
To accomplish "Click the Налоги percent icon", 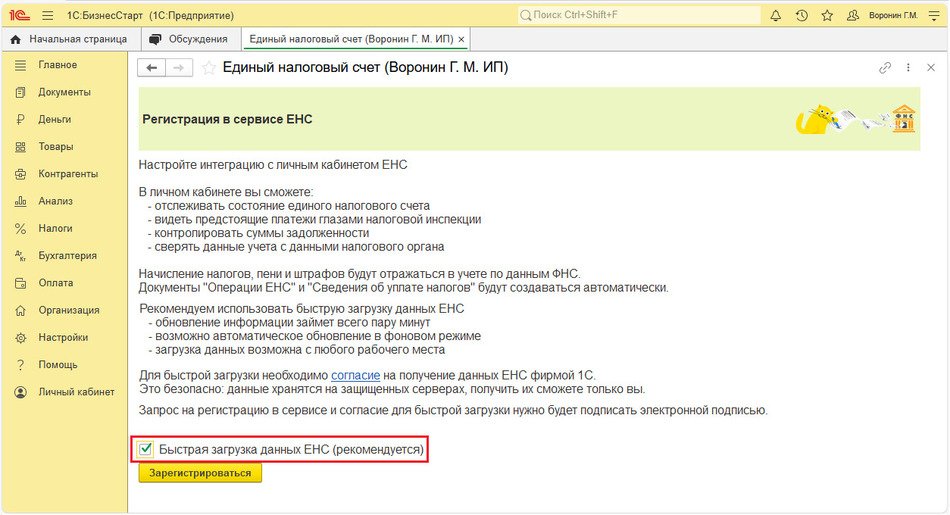I will (21, 228).
